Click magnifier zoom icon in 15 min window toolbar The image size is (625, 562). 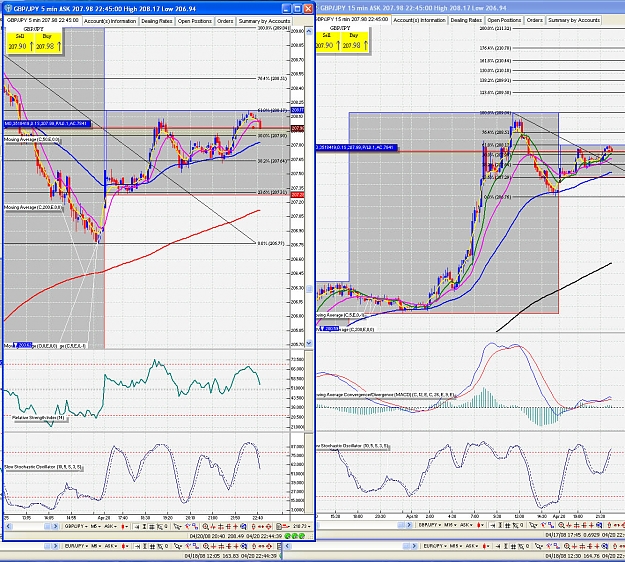point(561,525)
